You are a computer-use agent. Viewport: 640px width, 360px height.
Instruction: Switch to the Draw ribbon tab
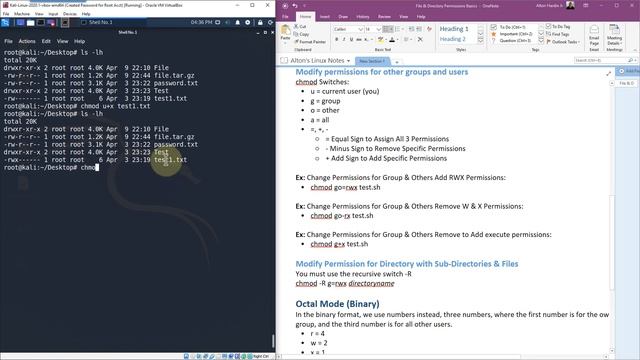(343, 17)
